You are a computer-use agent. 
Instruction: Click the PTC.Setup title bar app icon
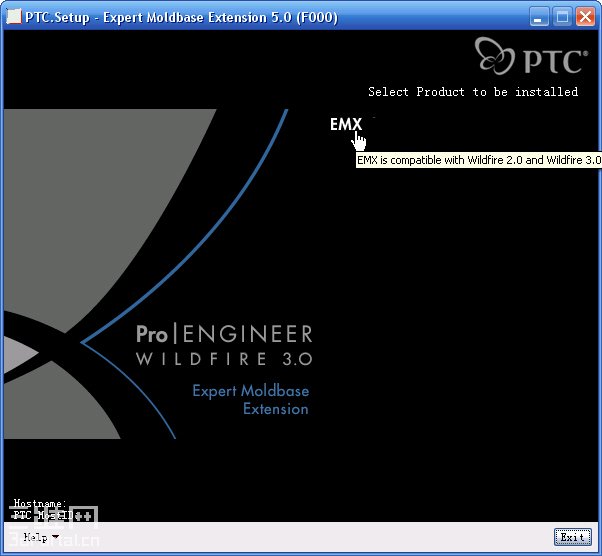pos(14,17)
